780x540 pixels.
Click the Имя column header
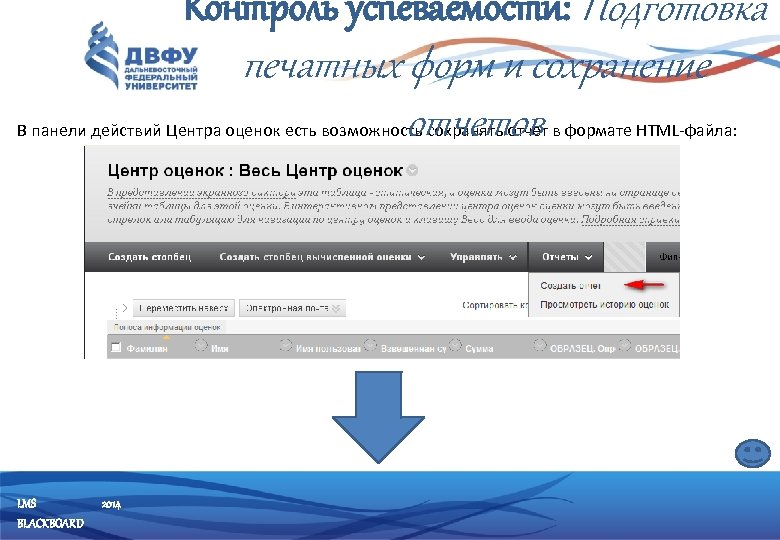[x=219, y=349]
